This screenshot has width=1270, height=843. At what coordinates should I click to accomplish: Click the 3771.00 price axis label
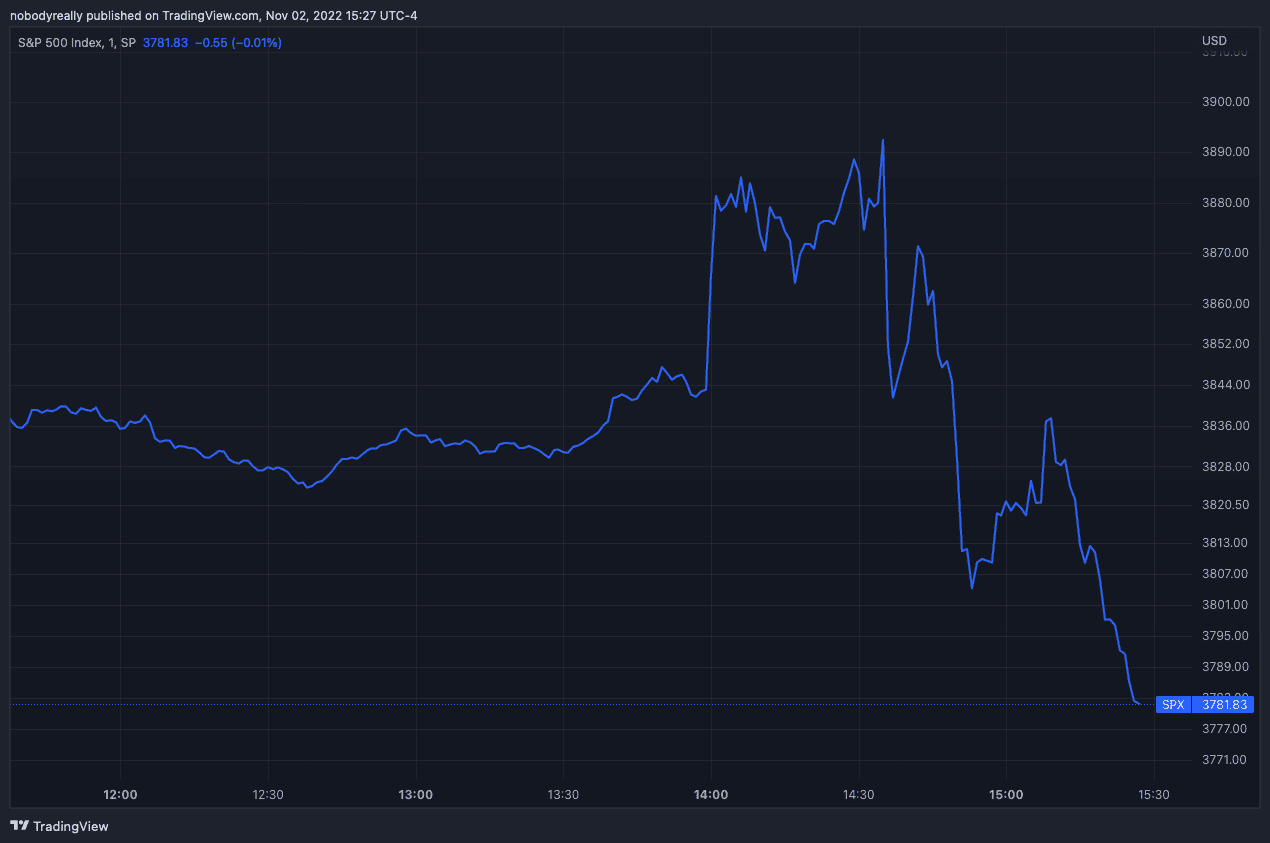(x=1225, y=760)
